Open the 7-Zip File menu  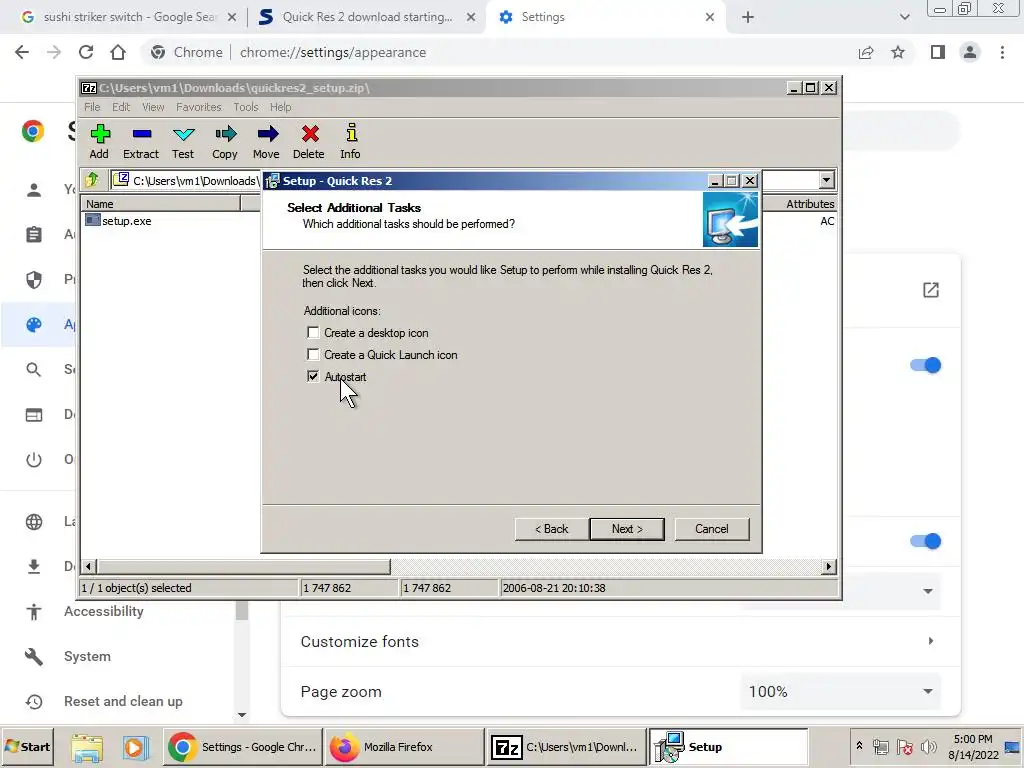tap(92, 107)
